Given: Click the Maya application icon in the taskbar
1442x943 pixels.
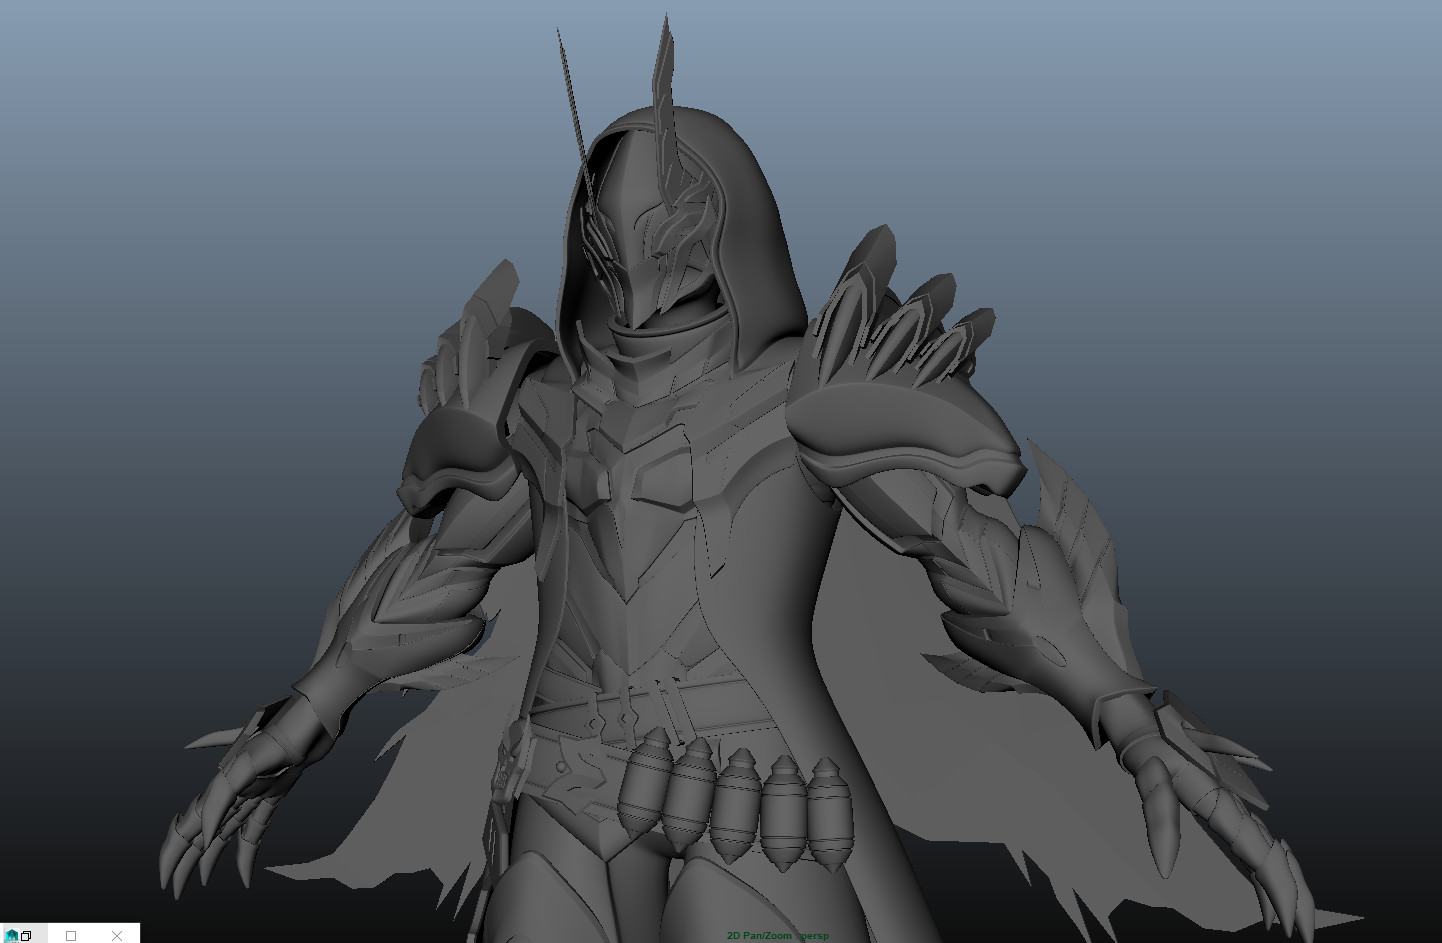Looking at the screenshot, I should [11, 936].
